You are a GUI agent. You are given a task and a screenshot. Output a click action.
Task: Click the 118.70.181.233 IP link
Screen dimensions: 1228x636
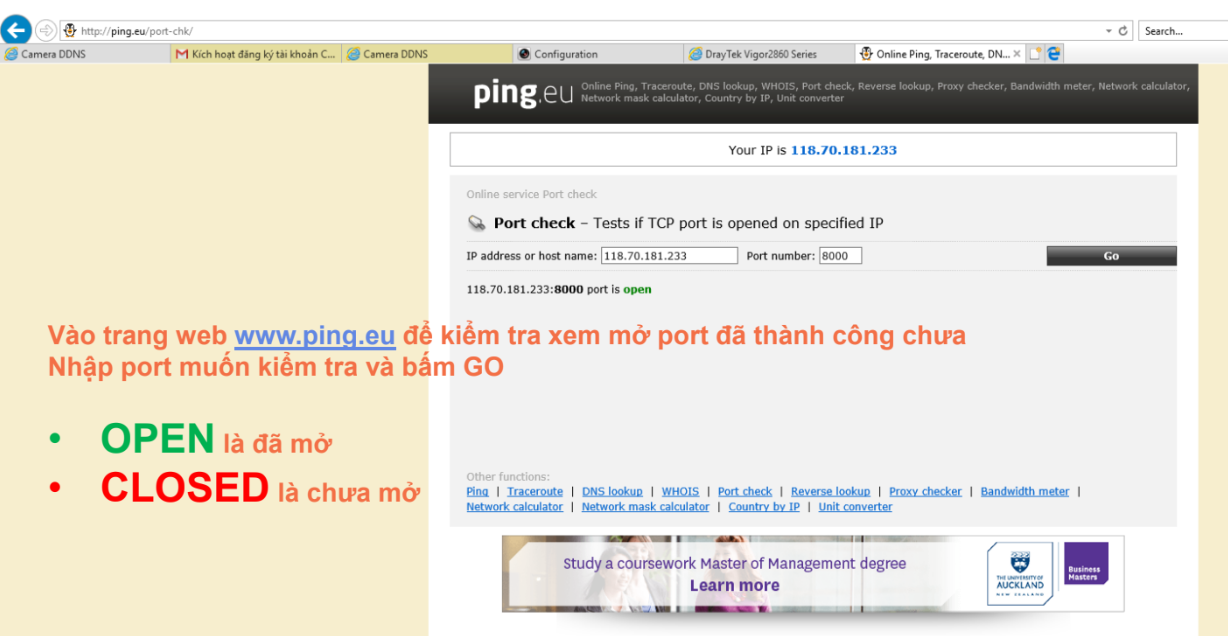[x=843, y=150]
